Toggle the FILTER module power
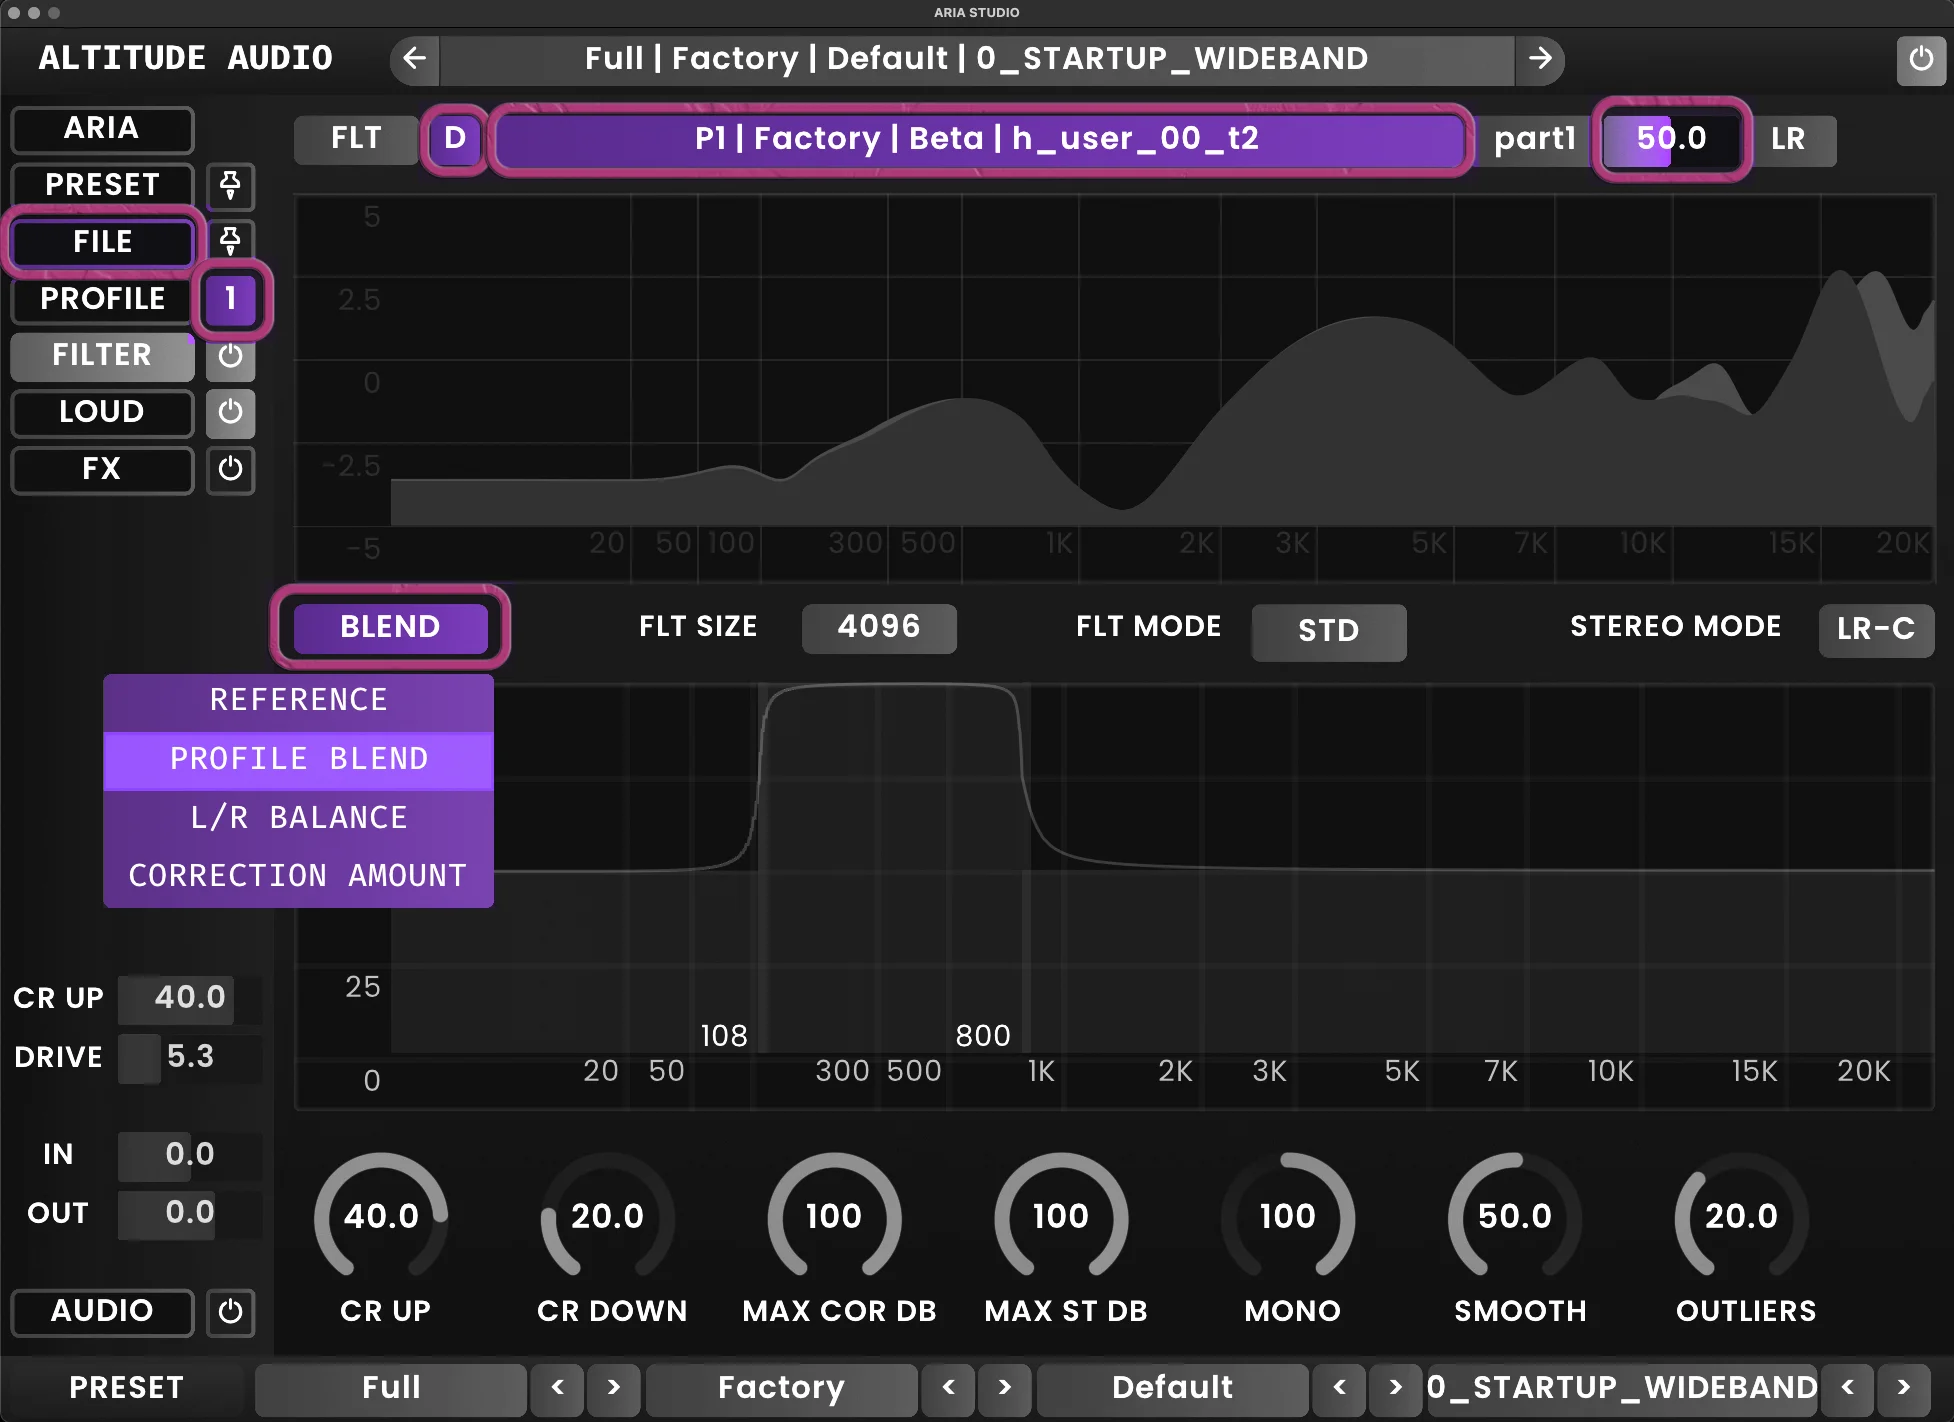Screen dimensions: 1954x1422 coord(230,356)
